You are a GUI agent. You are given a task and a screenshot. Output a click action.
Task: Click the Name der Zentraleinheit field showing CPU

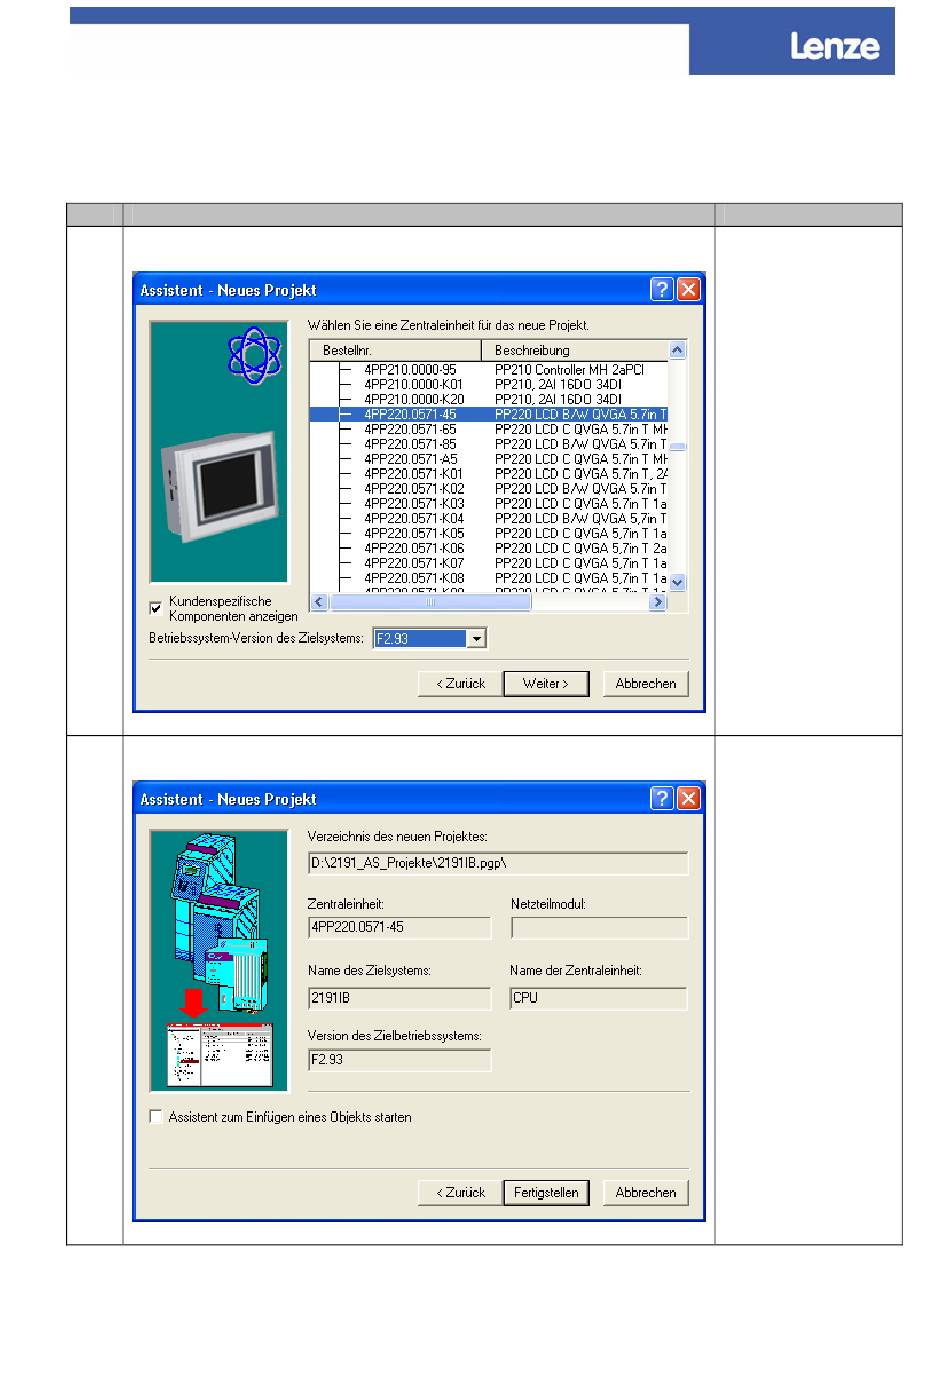tap(600, 997)
